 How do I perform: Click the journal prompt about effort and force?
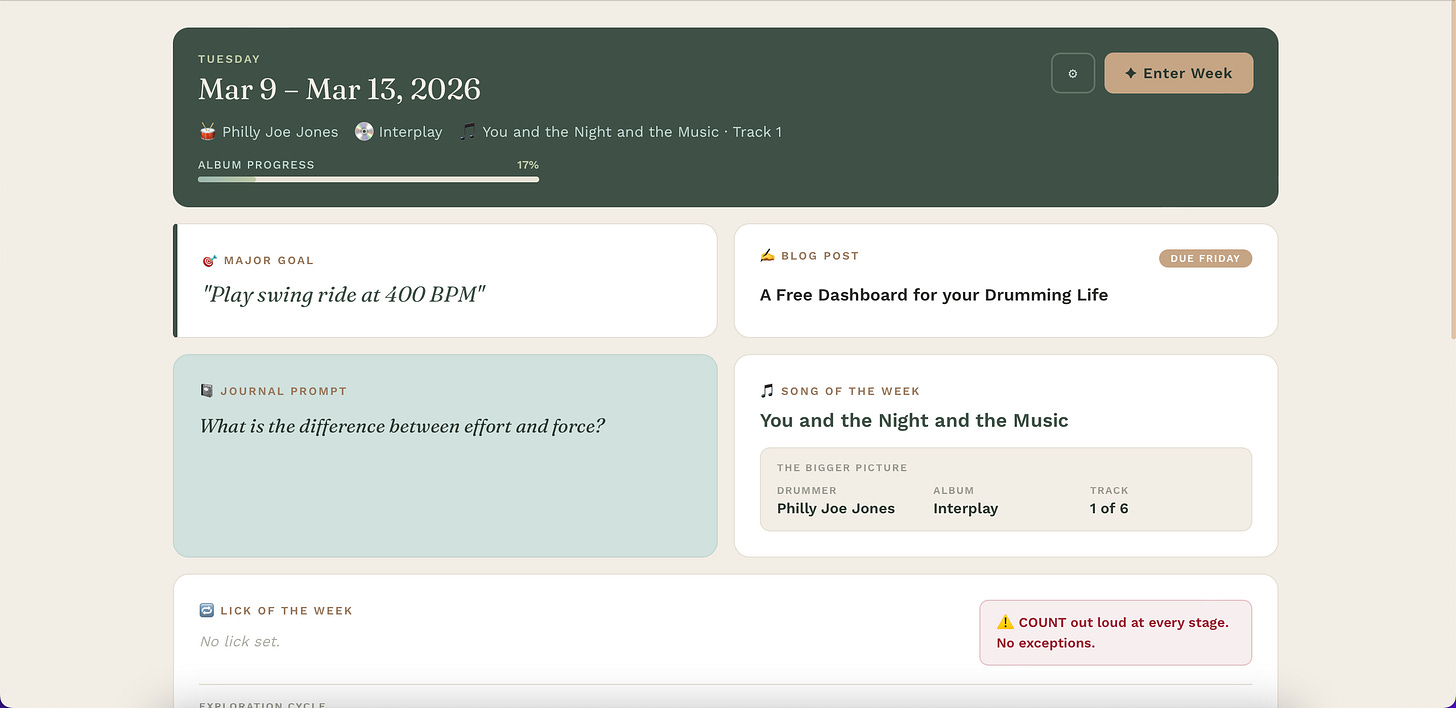coord(402,426)
